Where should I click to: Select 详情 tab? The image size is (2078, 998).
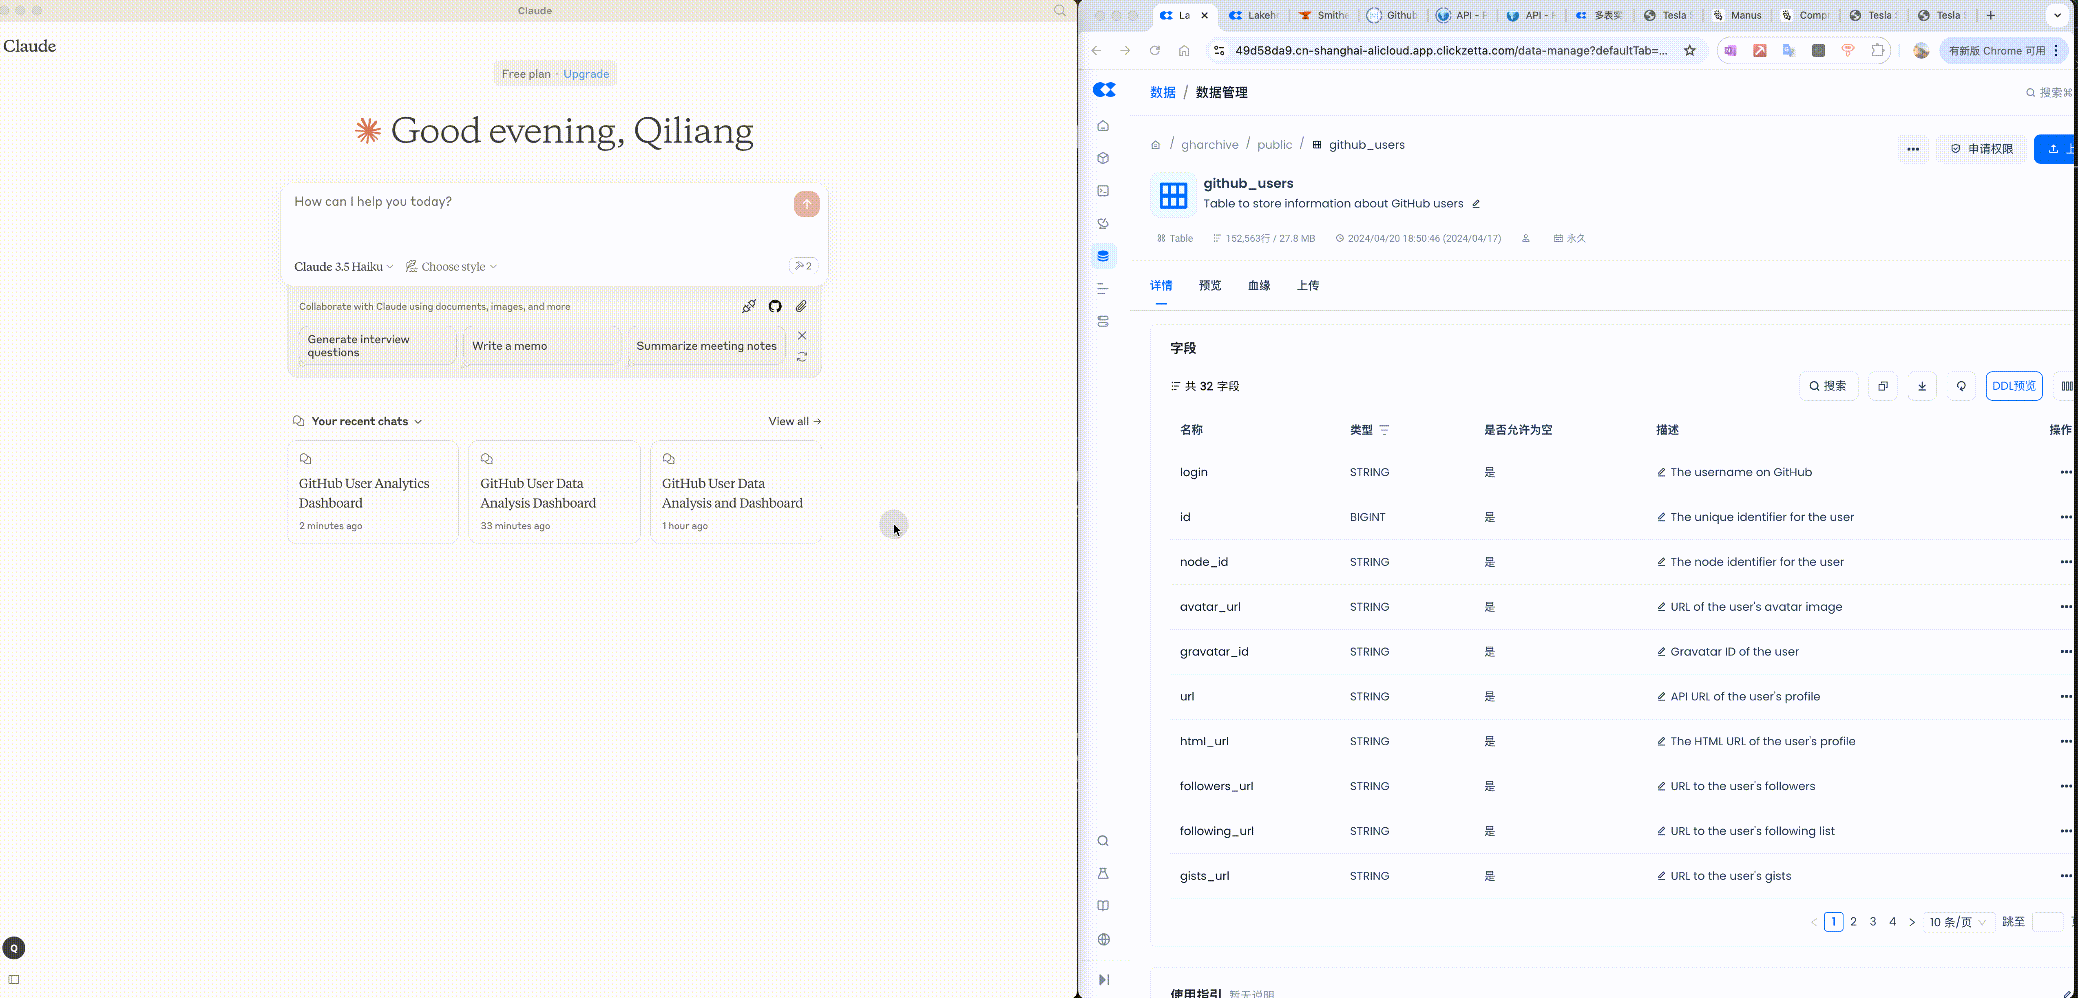pos(1161,286)
